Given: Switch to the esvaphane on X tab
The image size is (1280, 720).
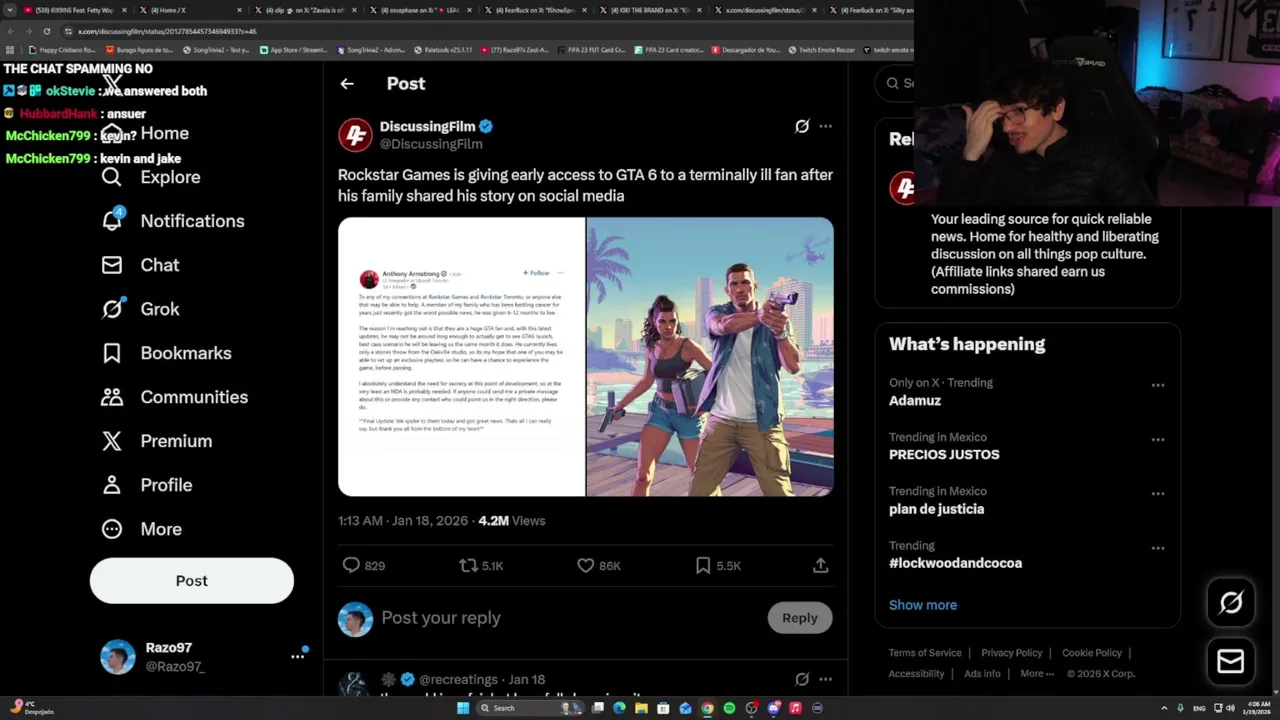Looking at the screenshot, I should (x=419, y=10).
